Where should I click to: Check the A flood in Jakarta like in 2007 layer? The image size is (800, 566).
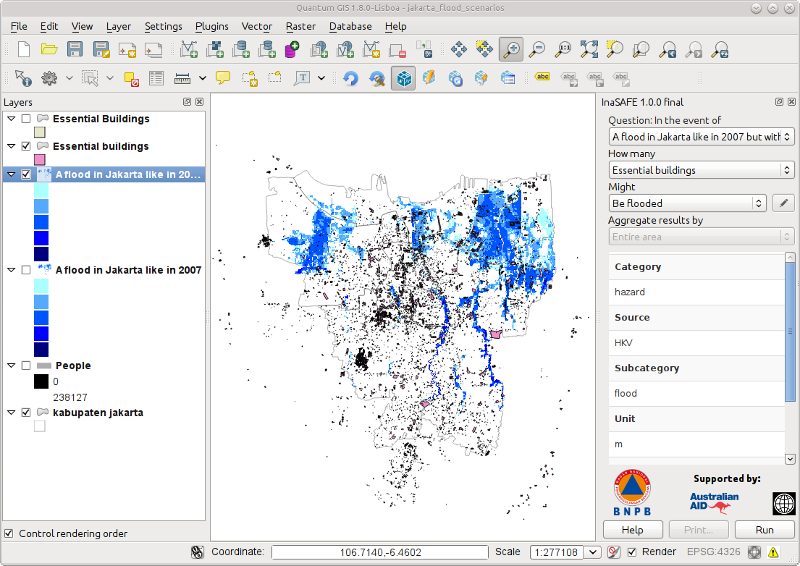tap(26, 270)
